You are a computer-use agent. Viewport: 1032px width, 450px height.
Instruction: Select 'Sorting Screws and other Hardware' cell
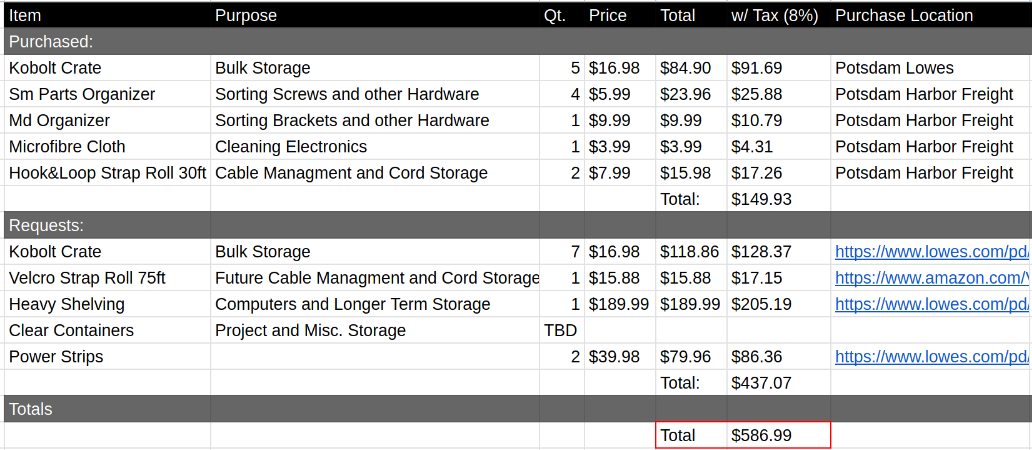[x=375, y=94]
